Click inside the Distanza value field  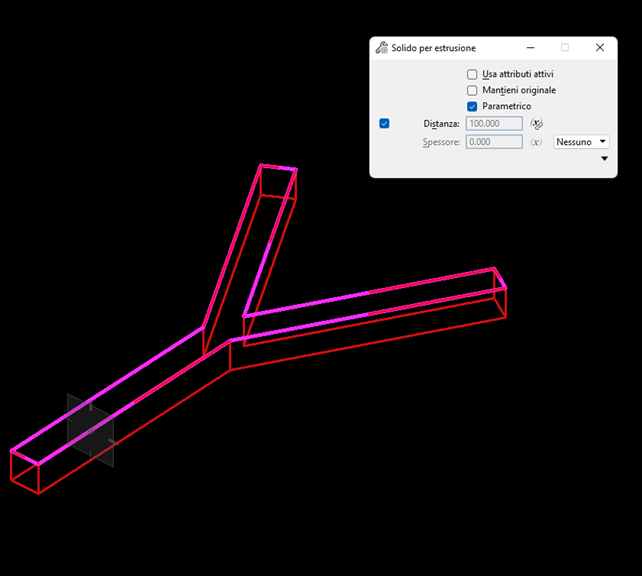(493, 124)
